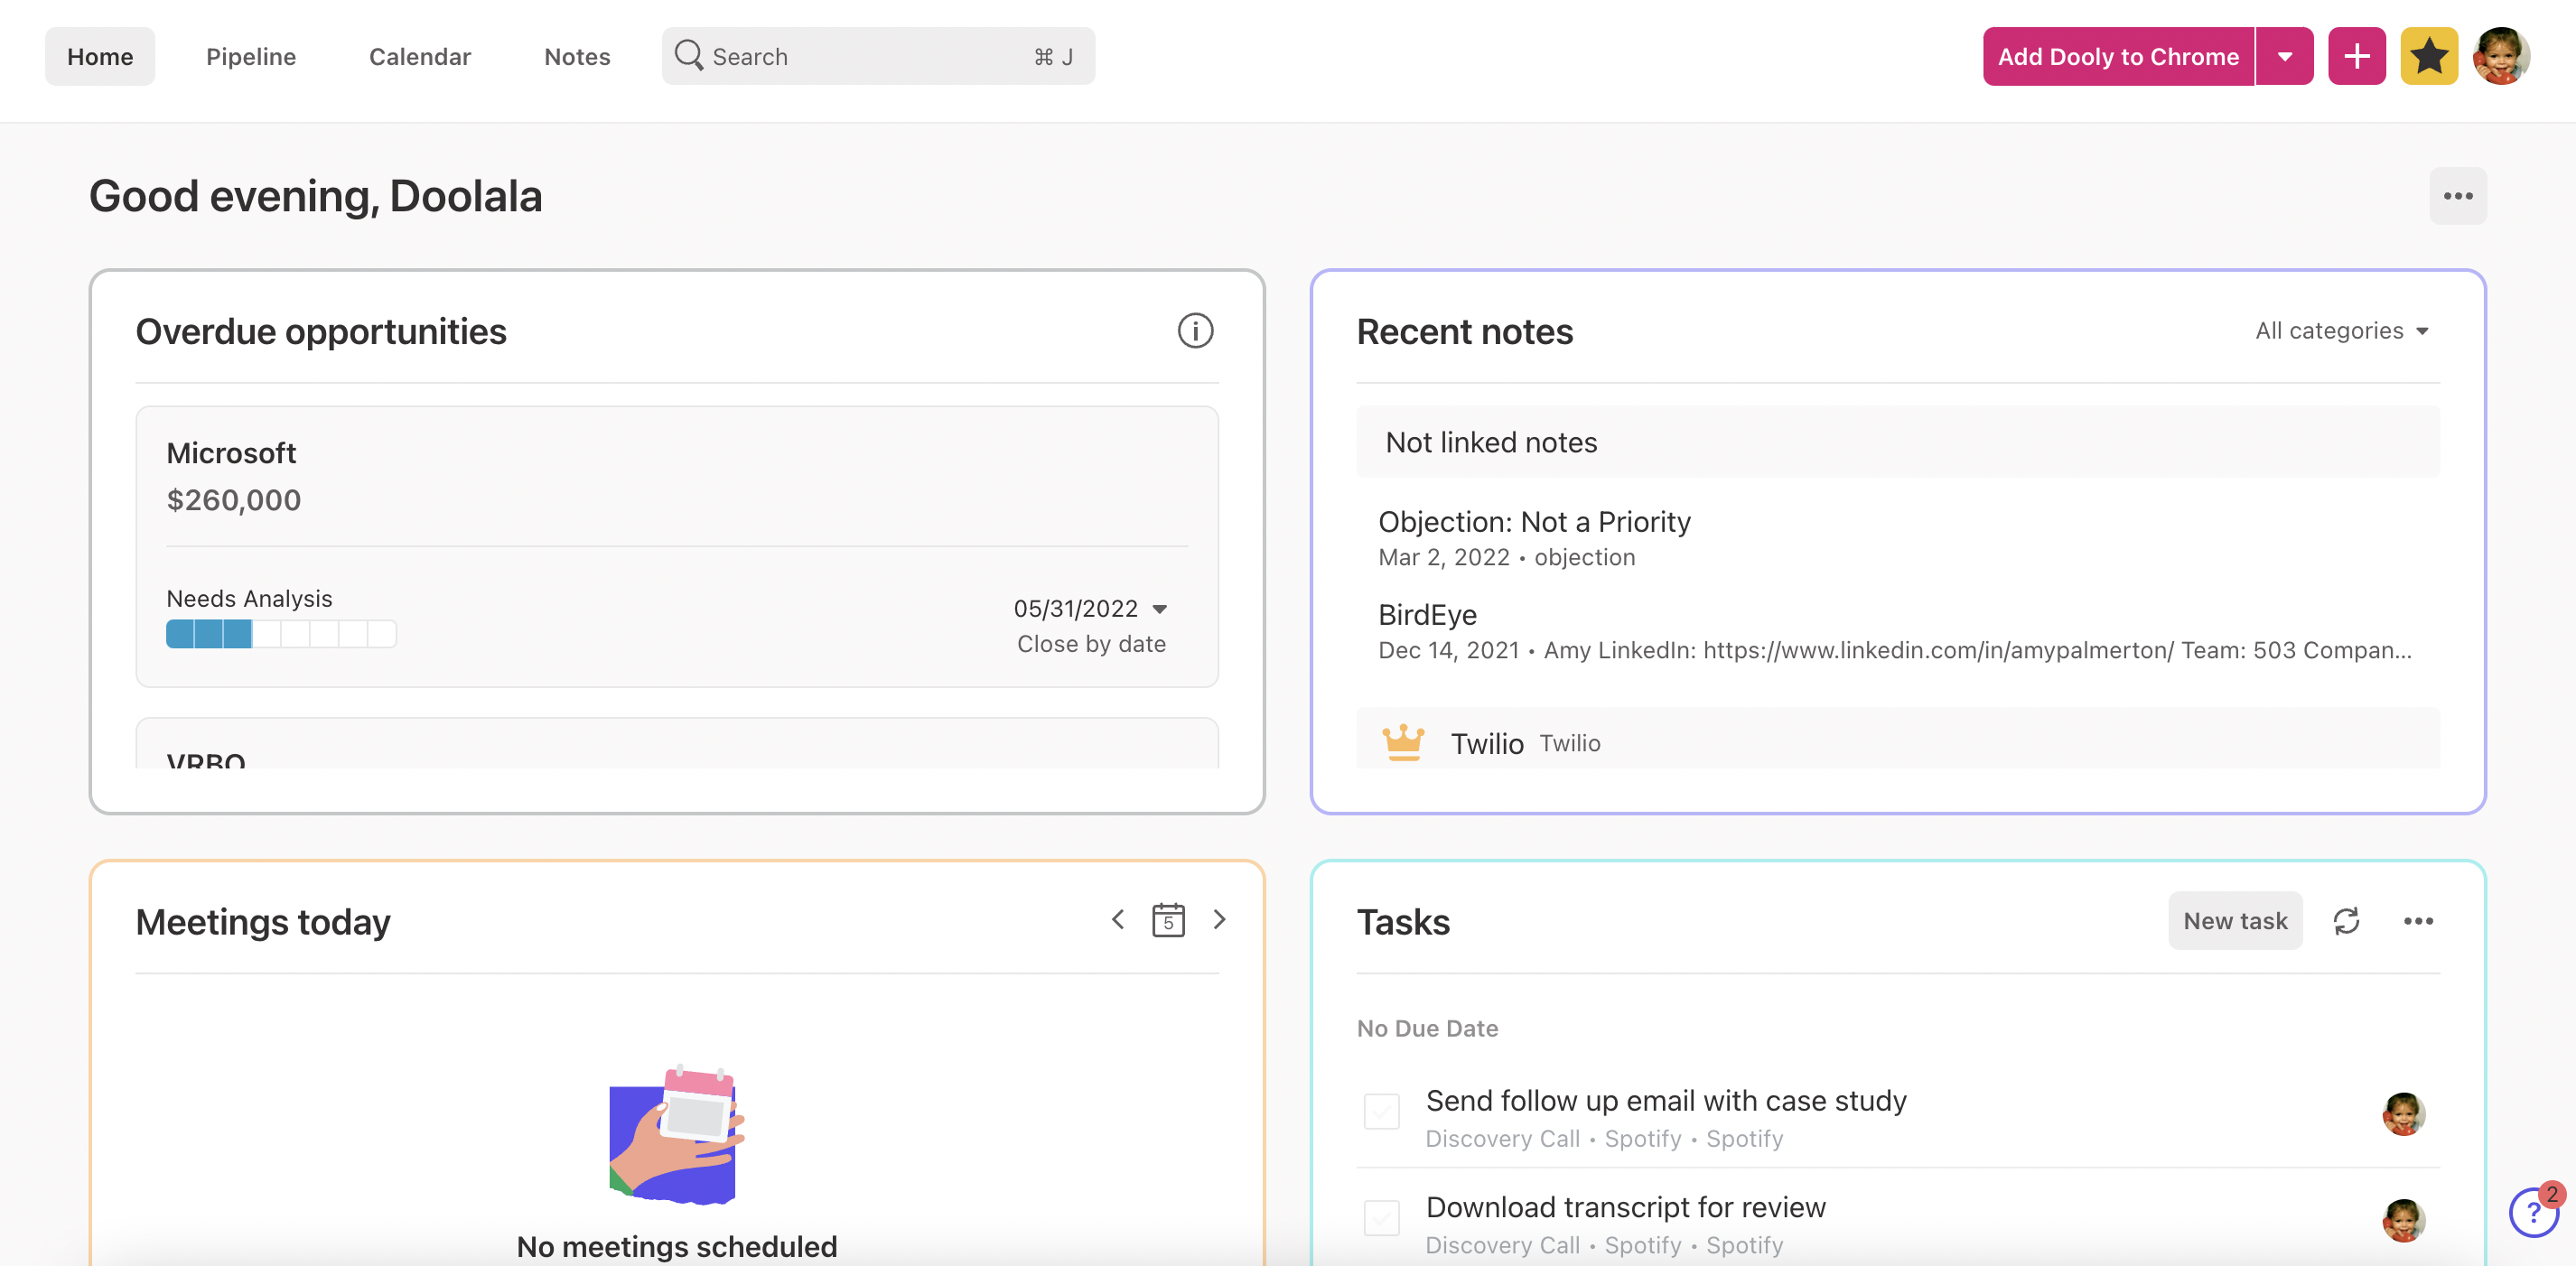This screenshot has width=2576, height=1266.
Task: Open the yellow star favorites icon
Action: (x=2429, y=56)
